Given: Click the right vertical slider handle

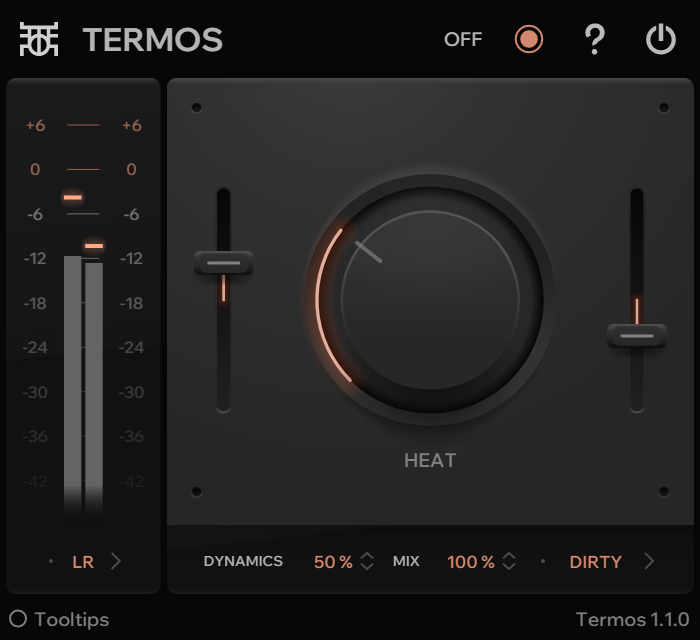Looking at the screenshot, I should 637,336.
